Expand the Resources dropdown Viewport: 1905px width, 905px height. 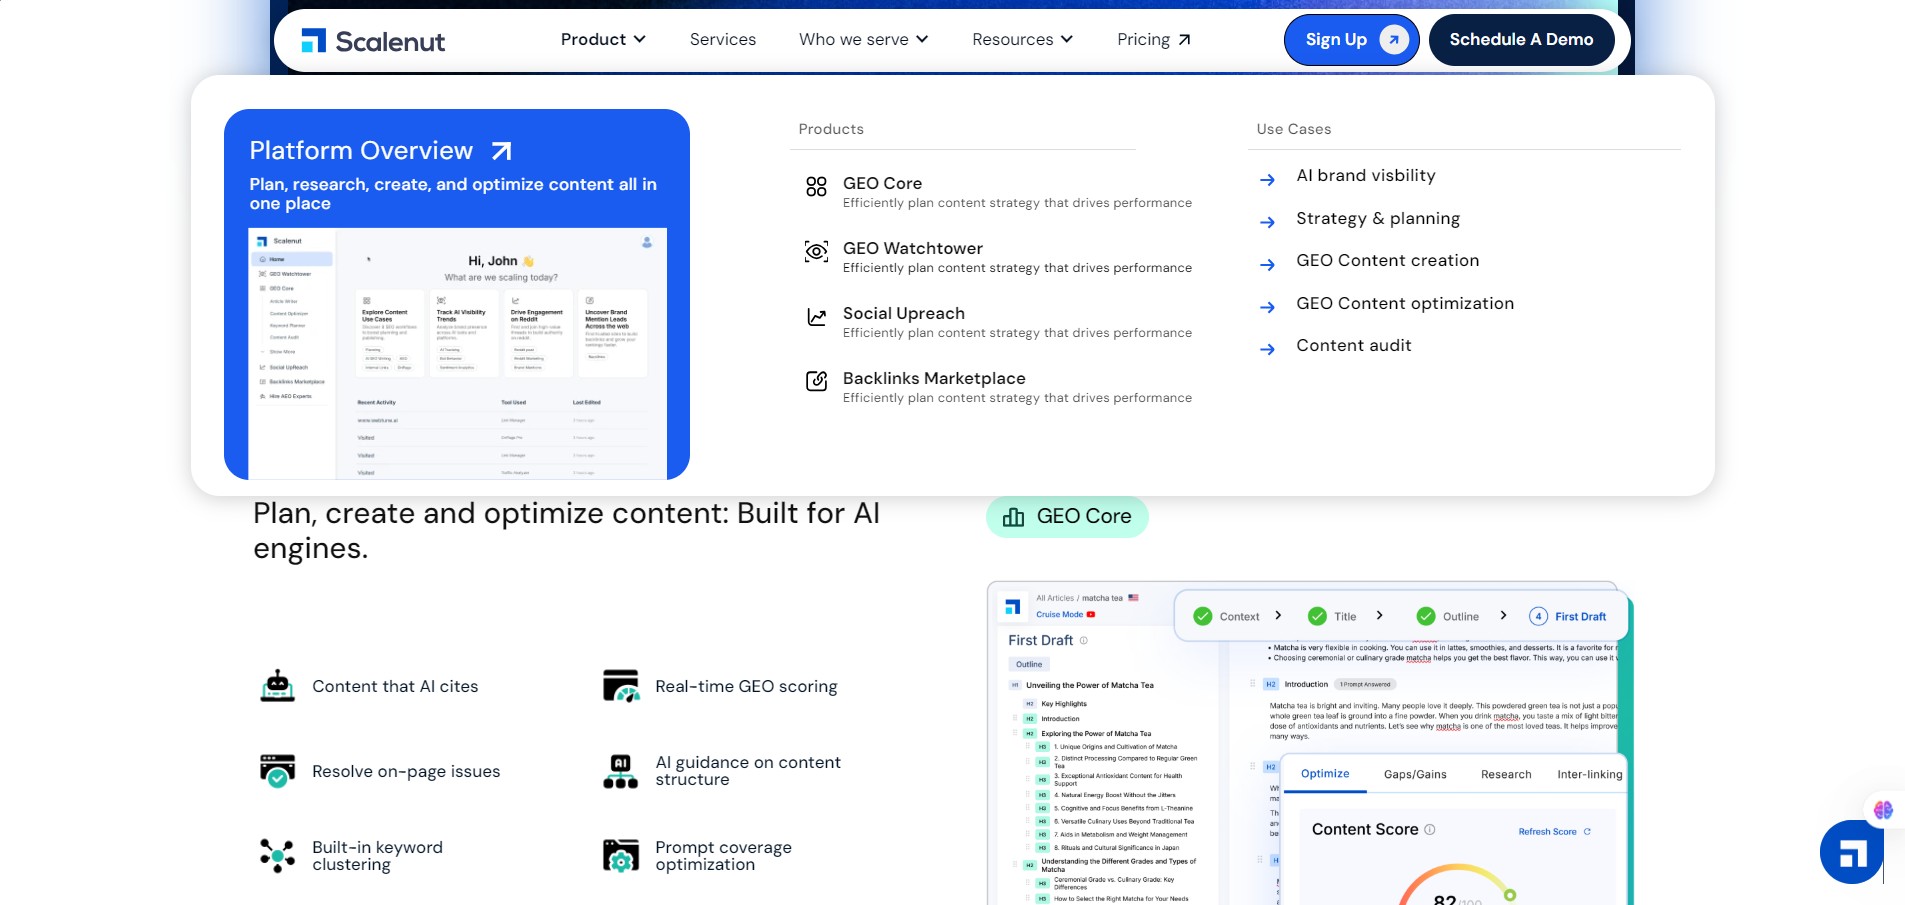click(1022, 39)
